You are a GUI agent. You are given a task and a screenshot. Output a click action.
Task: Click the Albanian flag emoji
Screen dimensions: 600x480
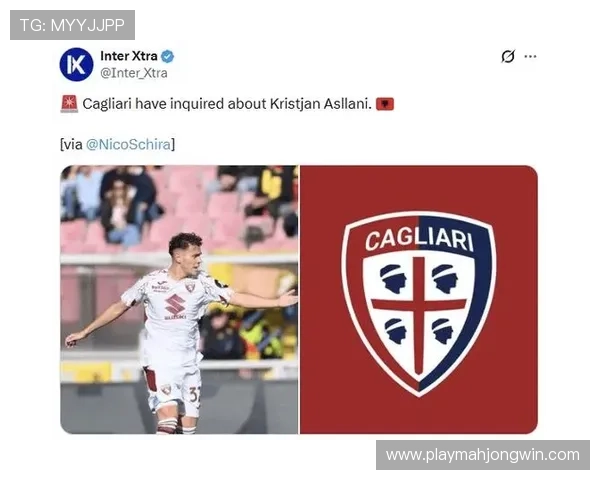[385, 104]
